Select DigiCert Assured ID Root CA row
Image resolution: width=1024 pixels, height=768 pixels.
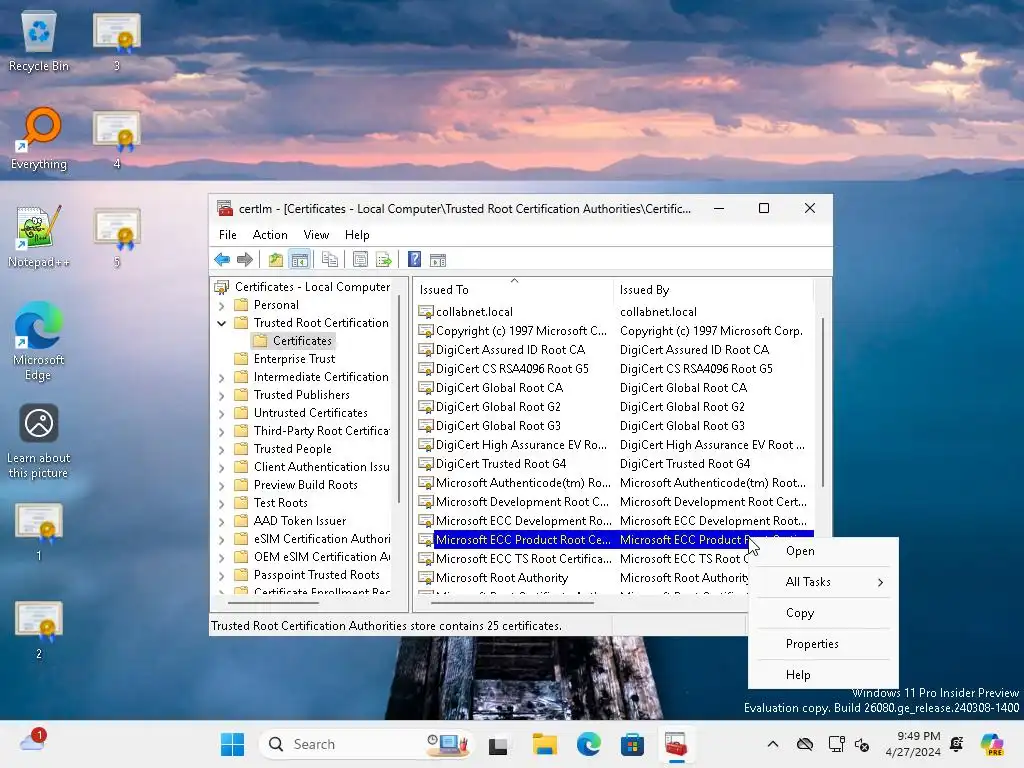click(x=615, y=349)
